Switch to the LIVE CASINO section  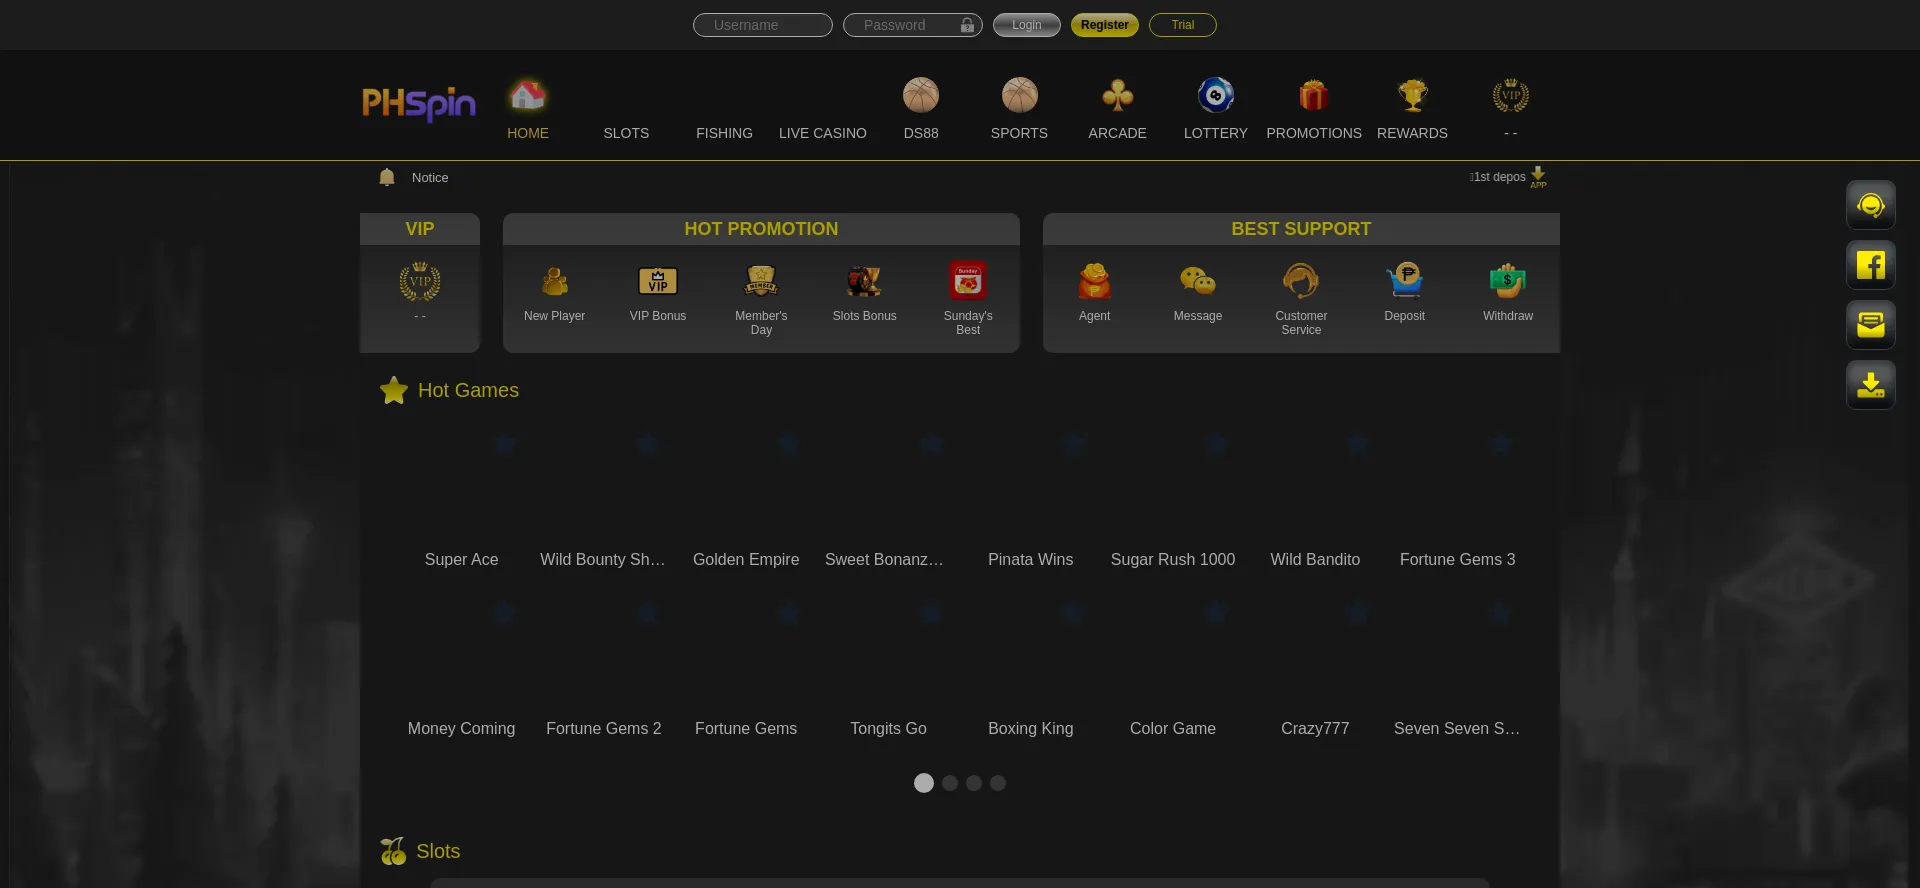[x=822, y=133]
